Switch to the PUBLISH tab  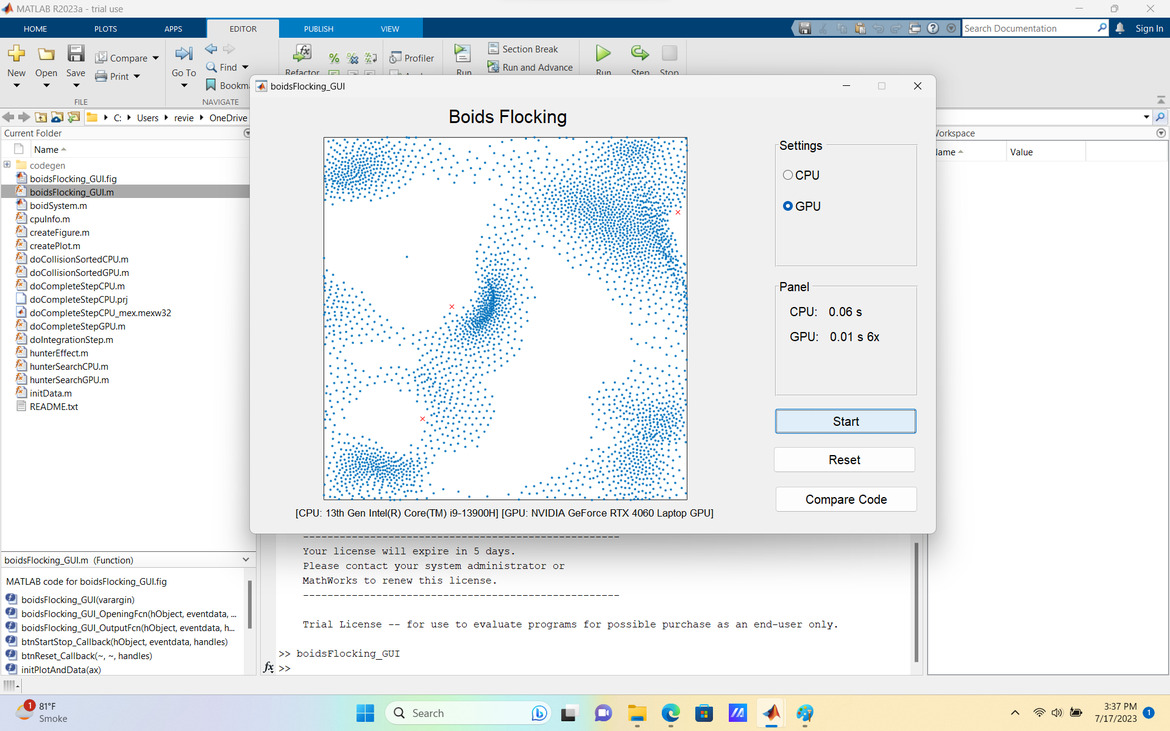coord(319,28)
